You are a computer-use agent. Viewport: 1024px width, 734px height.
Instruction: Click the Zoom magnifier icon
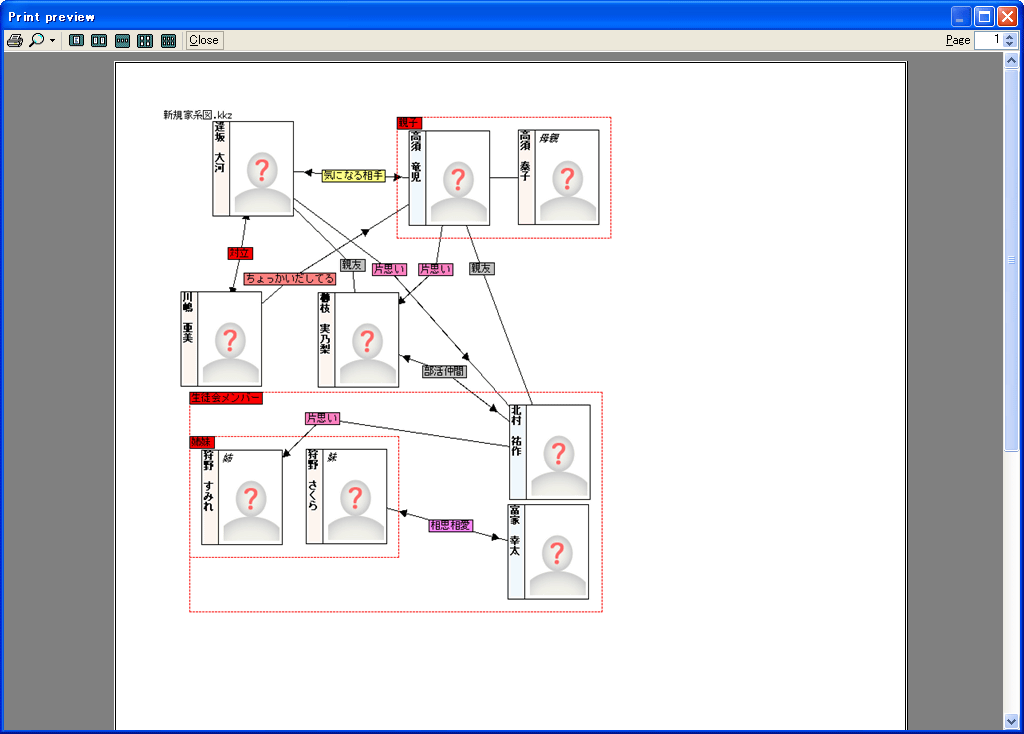tap(37, 40)
